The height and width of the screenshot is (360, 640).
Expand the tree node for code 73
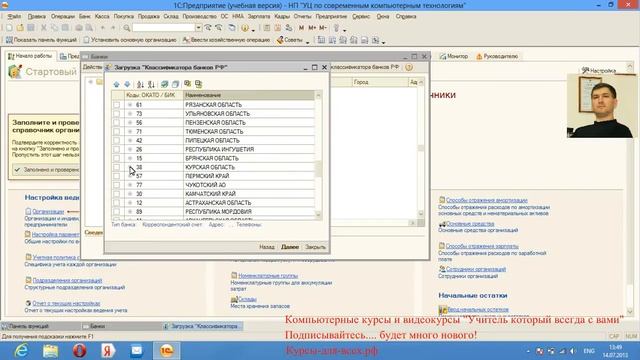(130, 114)
